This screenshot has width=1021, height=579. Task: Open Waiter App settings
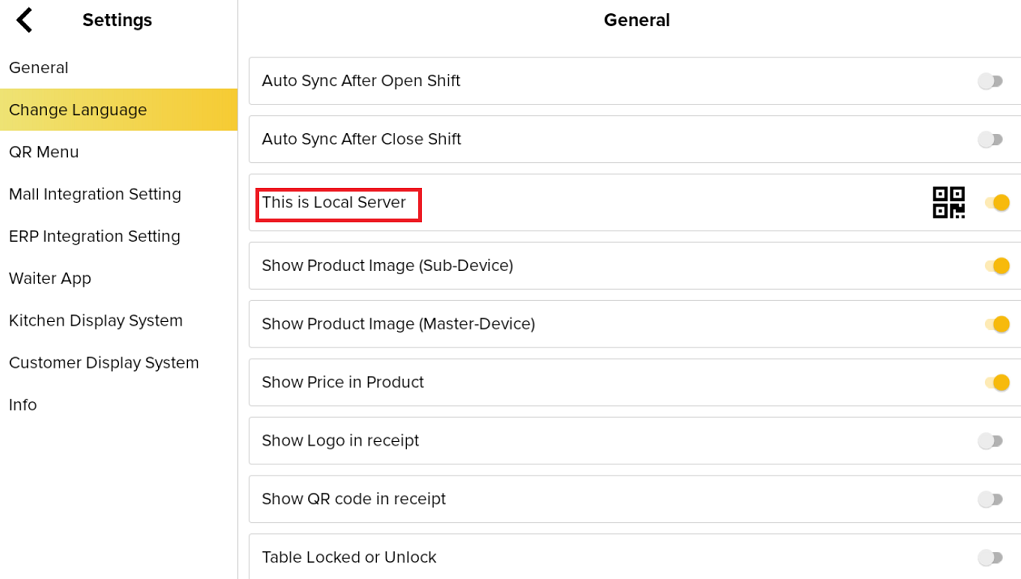50,278
